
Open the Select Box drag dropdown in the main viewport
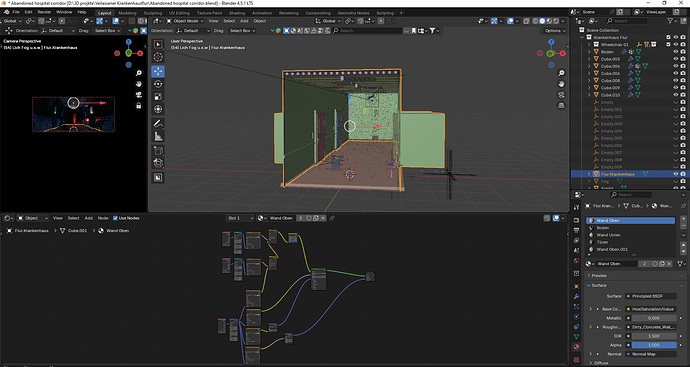[242, 31]
